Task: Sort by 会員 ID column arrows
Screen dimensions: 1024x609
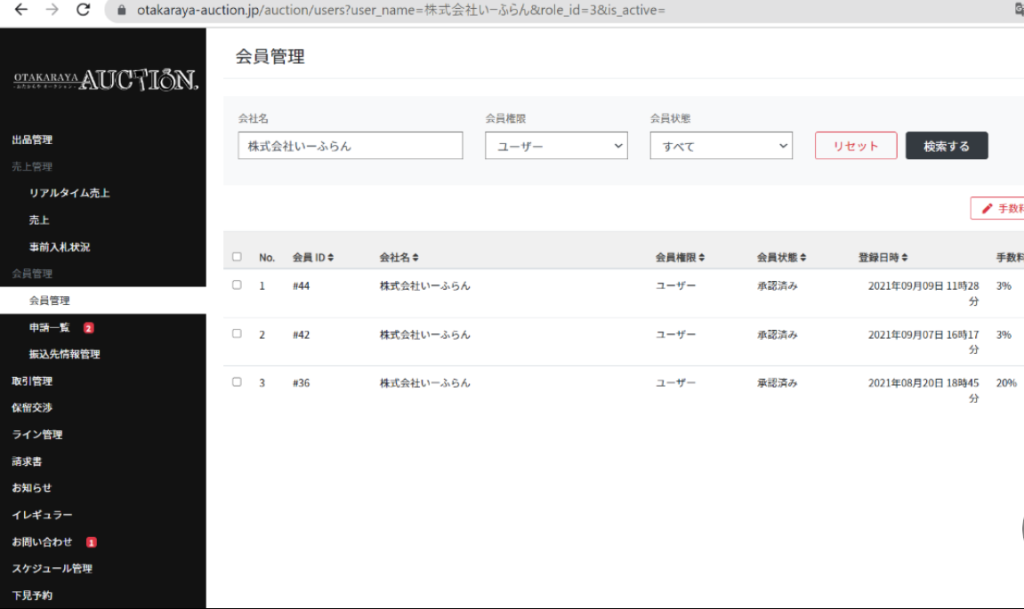Action: [330, 258]
